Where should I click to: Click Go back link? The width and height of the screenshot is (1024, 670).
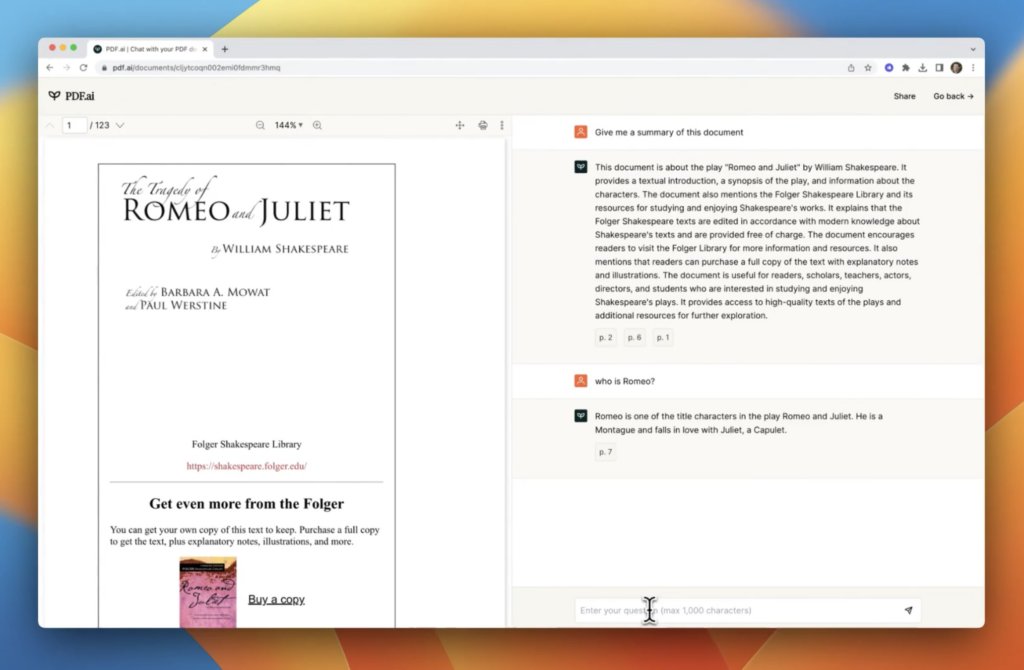pos(953,96)
